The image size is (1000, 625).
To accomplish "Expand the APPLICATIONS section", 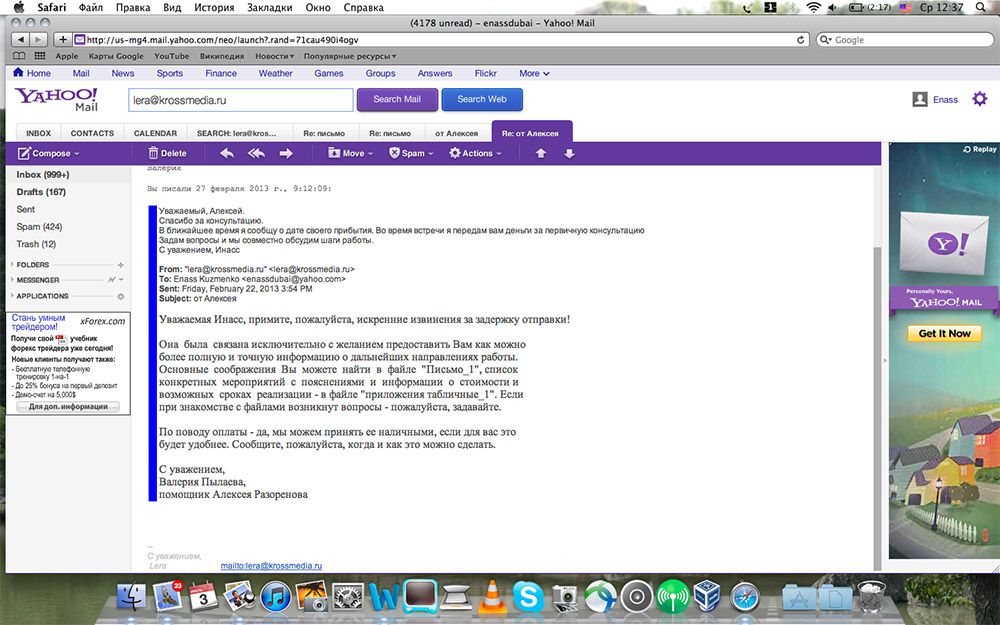I will tap(12, 296).
